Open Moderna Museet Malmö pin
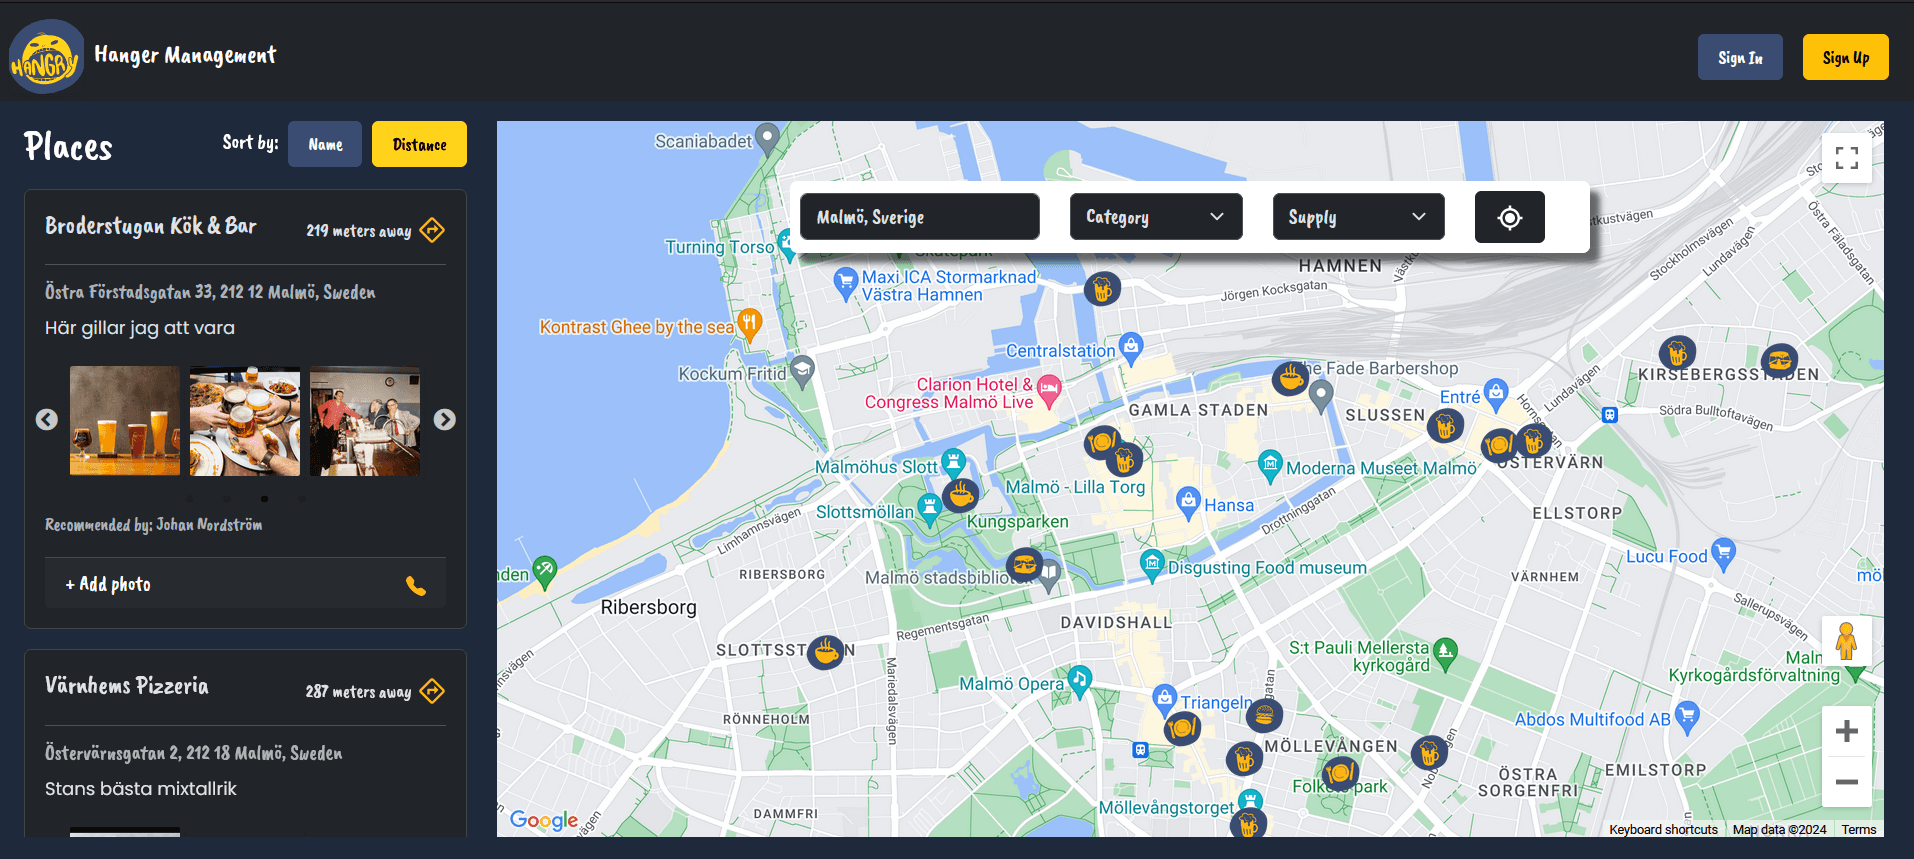 coord(1269,466)
